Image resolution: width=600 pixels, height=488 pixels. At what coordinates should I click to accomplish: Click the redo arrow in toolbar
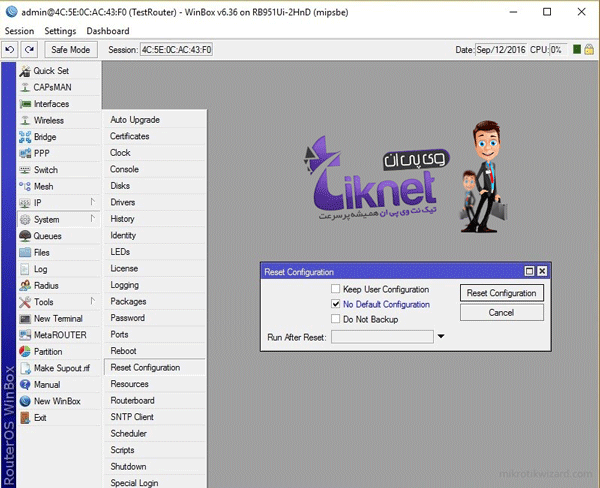29,49
